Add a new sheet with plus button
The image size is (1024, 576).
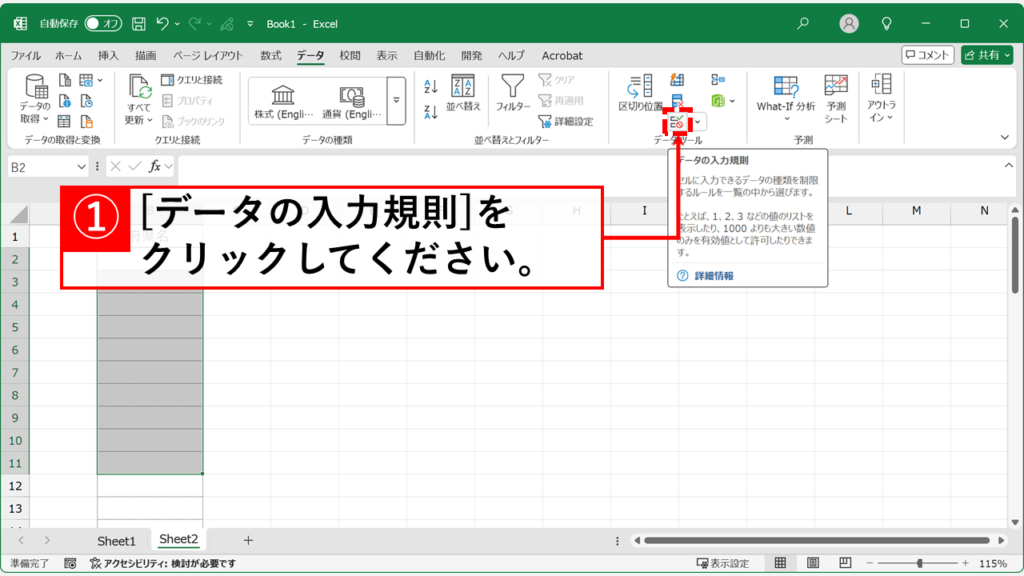pos(248,540)
